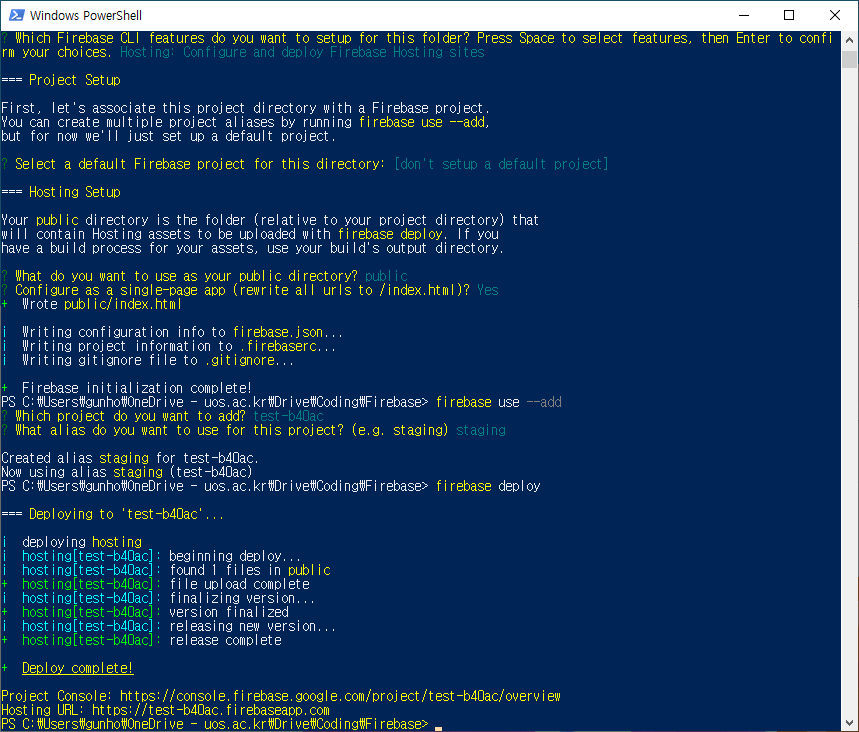Image resolution: width=859 pixels, height=732 pixels.
Task: Click the "=== Deploying to 'test-b40ac'..." line
Action: point(112,514)
